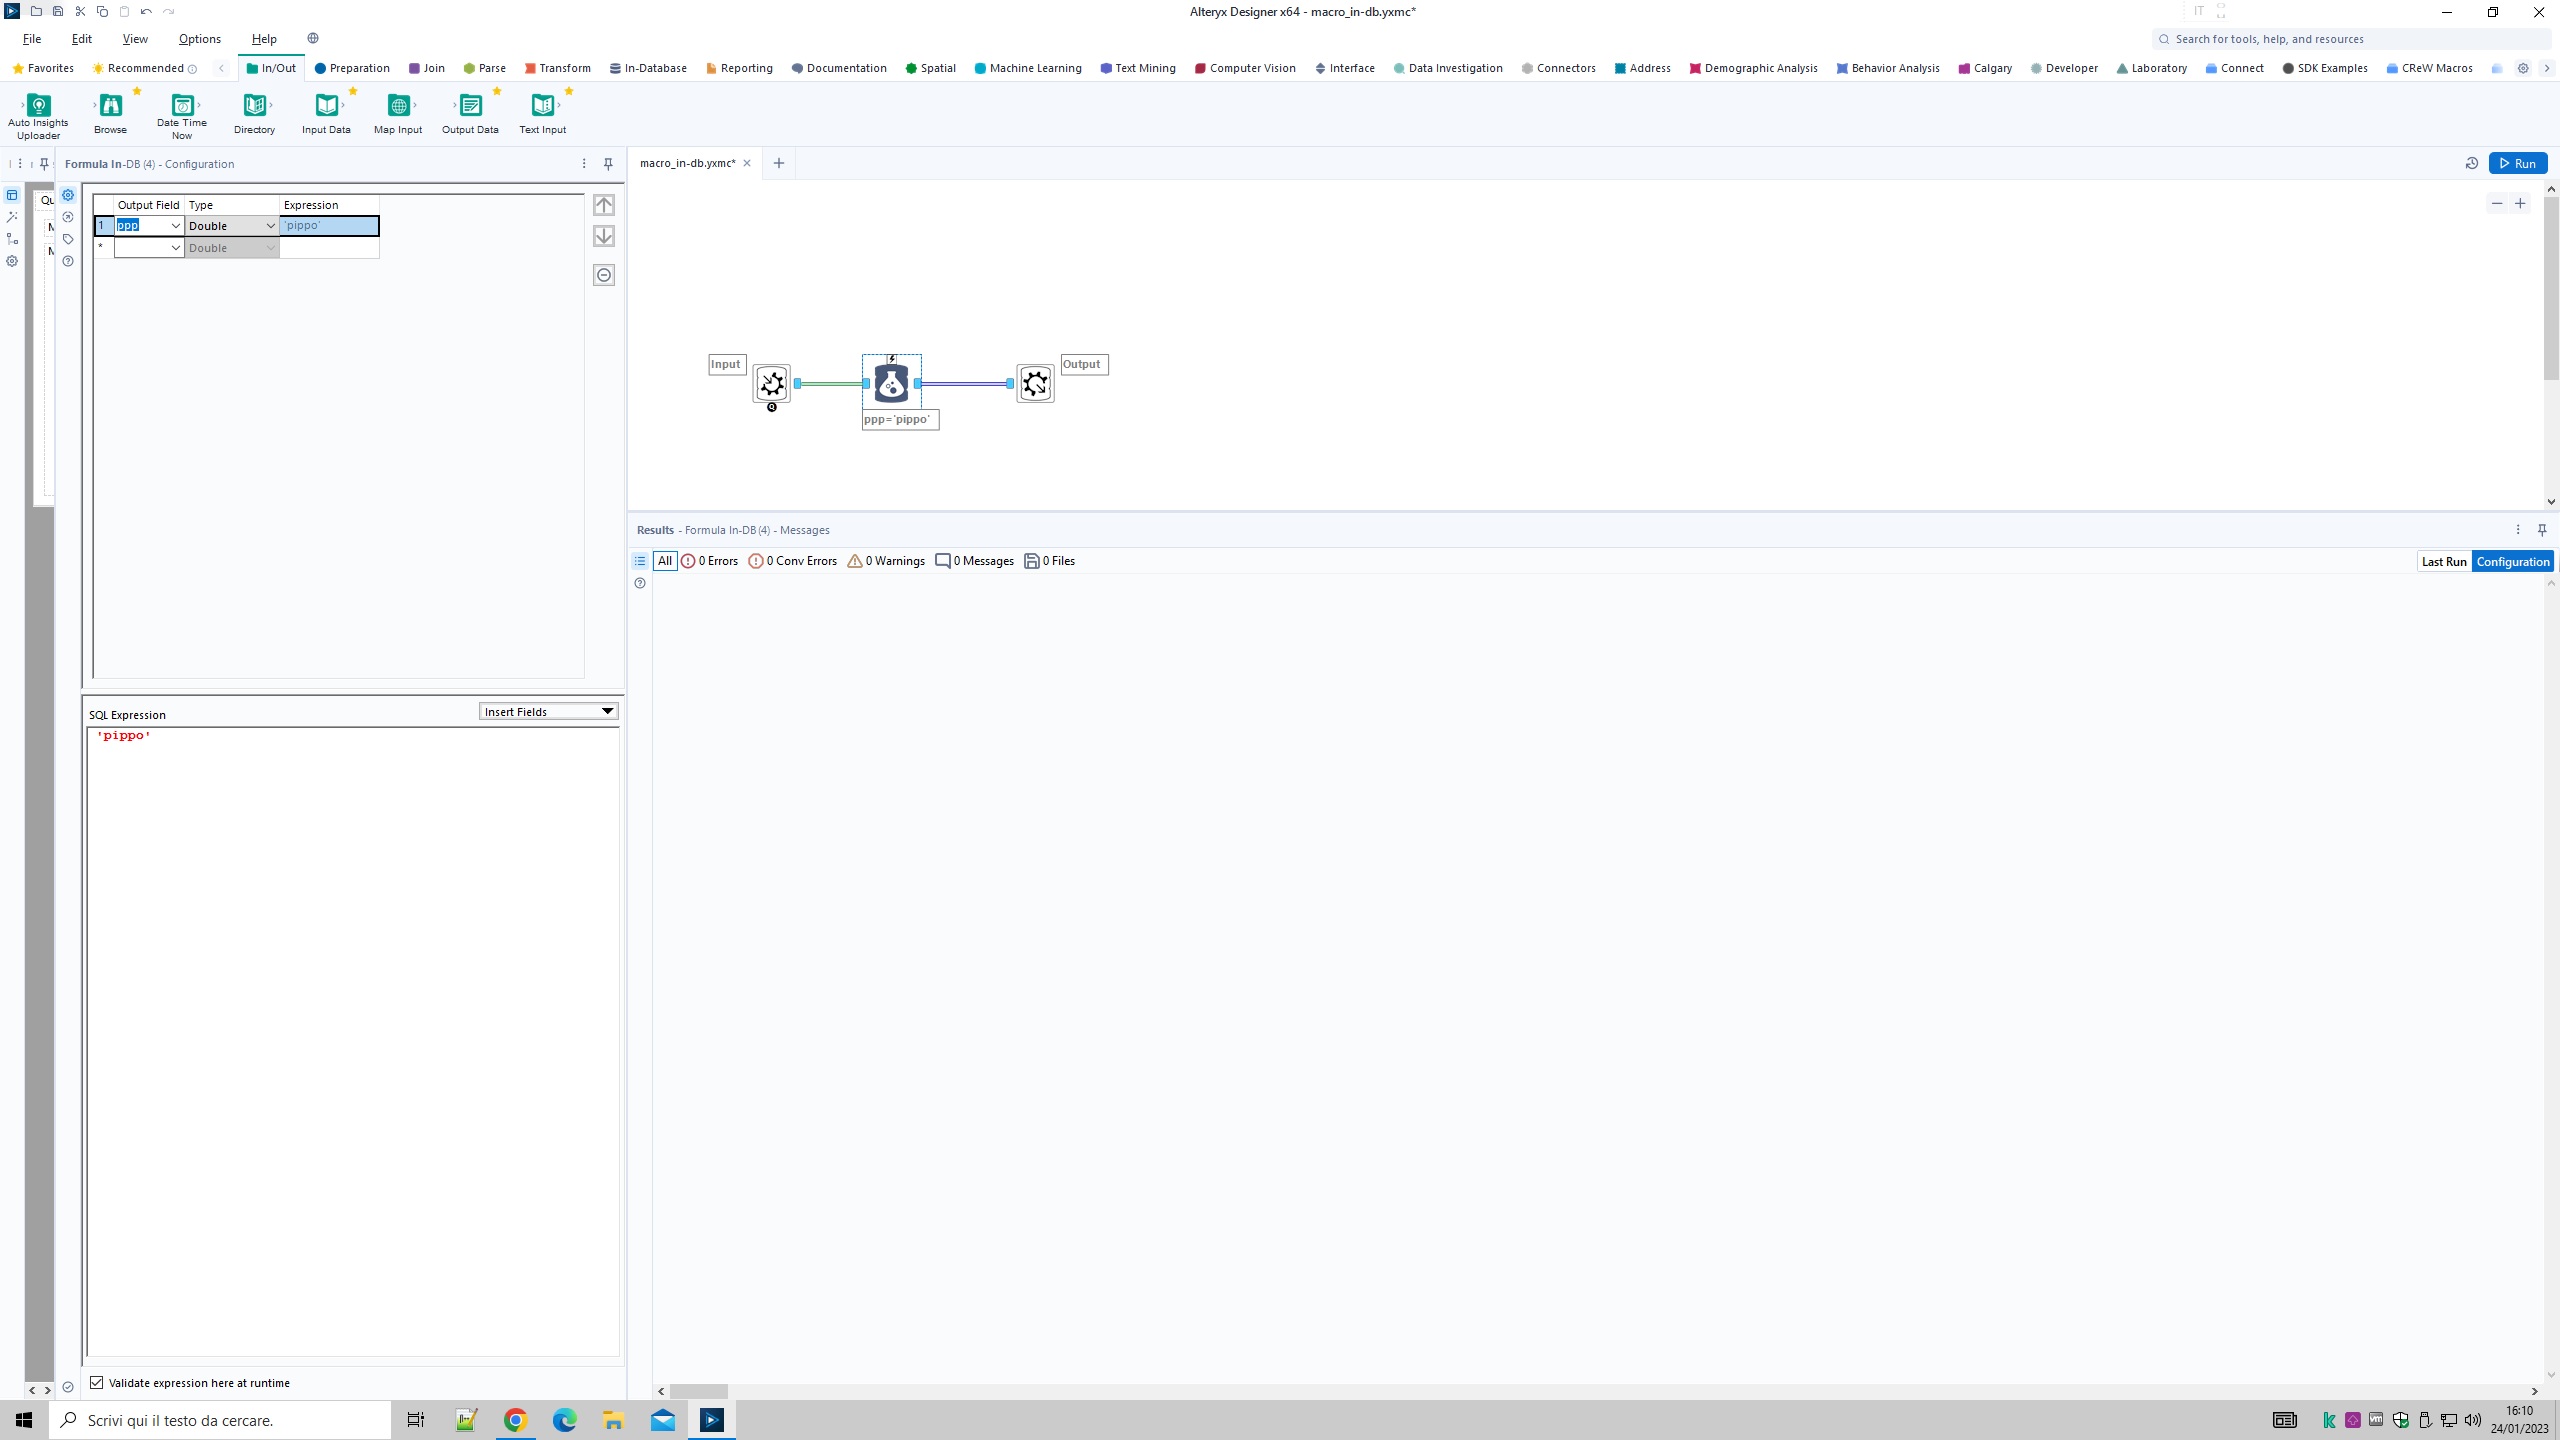Open the Options menu

click(199, 38)
